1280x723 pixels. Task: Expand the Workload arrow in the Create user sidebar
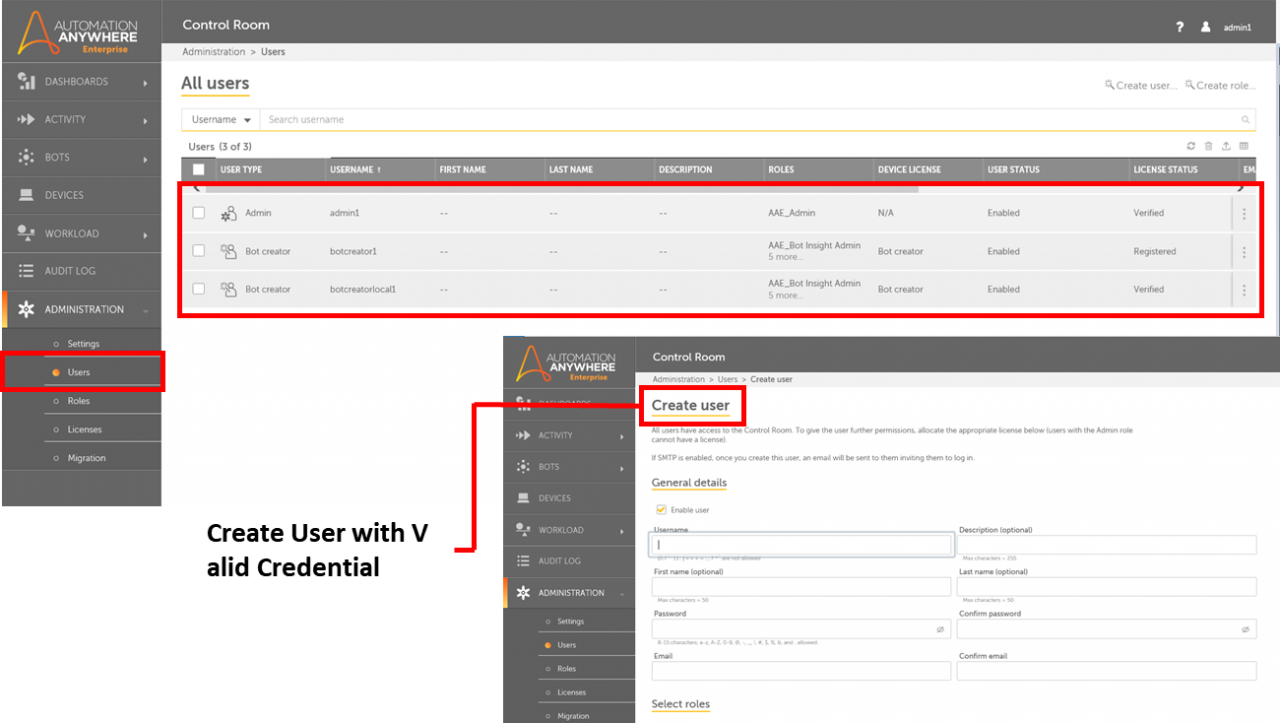(x=621, y=531)
